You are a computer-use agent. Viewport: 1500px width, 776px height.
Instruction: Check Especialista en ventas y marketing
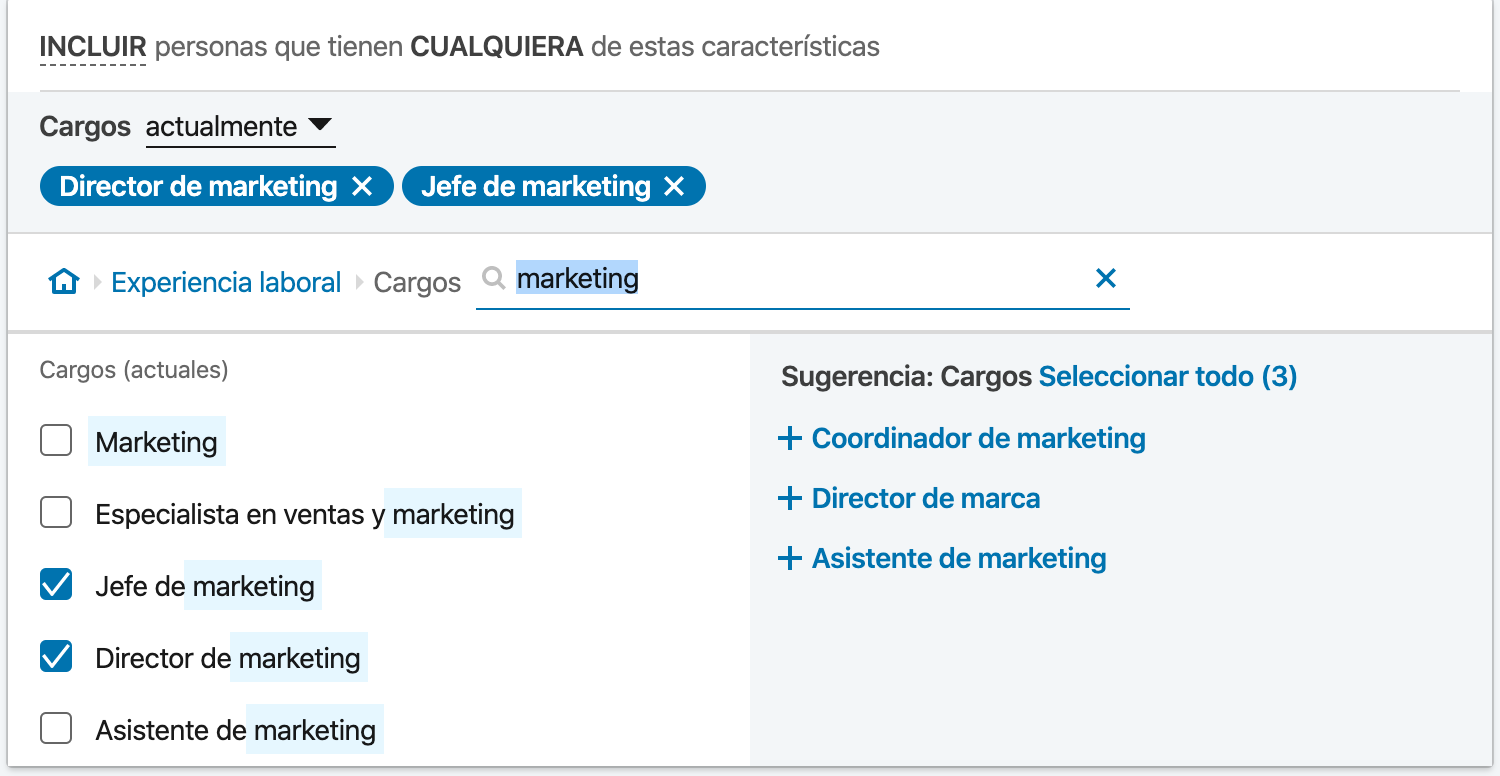(x=56, y=512)
